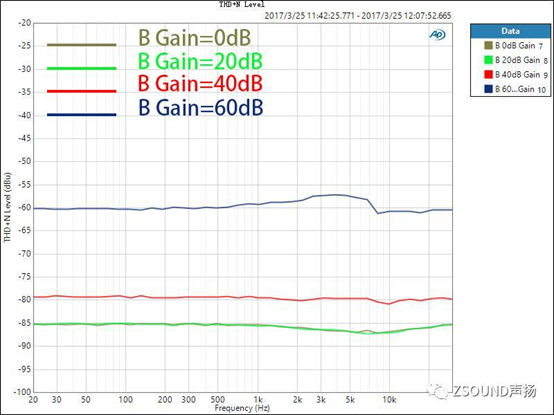Click the green B 20dB Gain legend swatch
Viewport: 554px width, 415px height.
click(x=488, y=60)
